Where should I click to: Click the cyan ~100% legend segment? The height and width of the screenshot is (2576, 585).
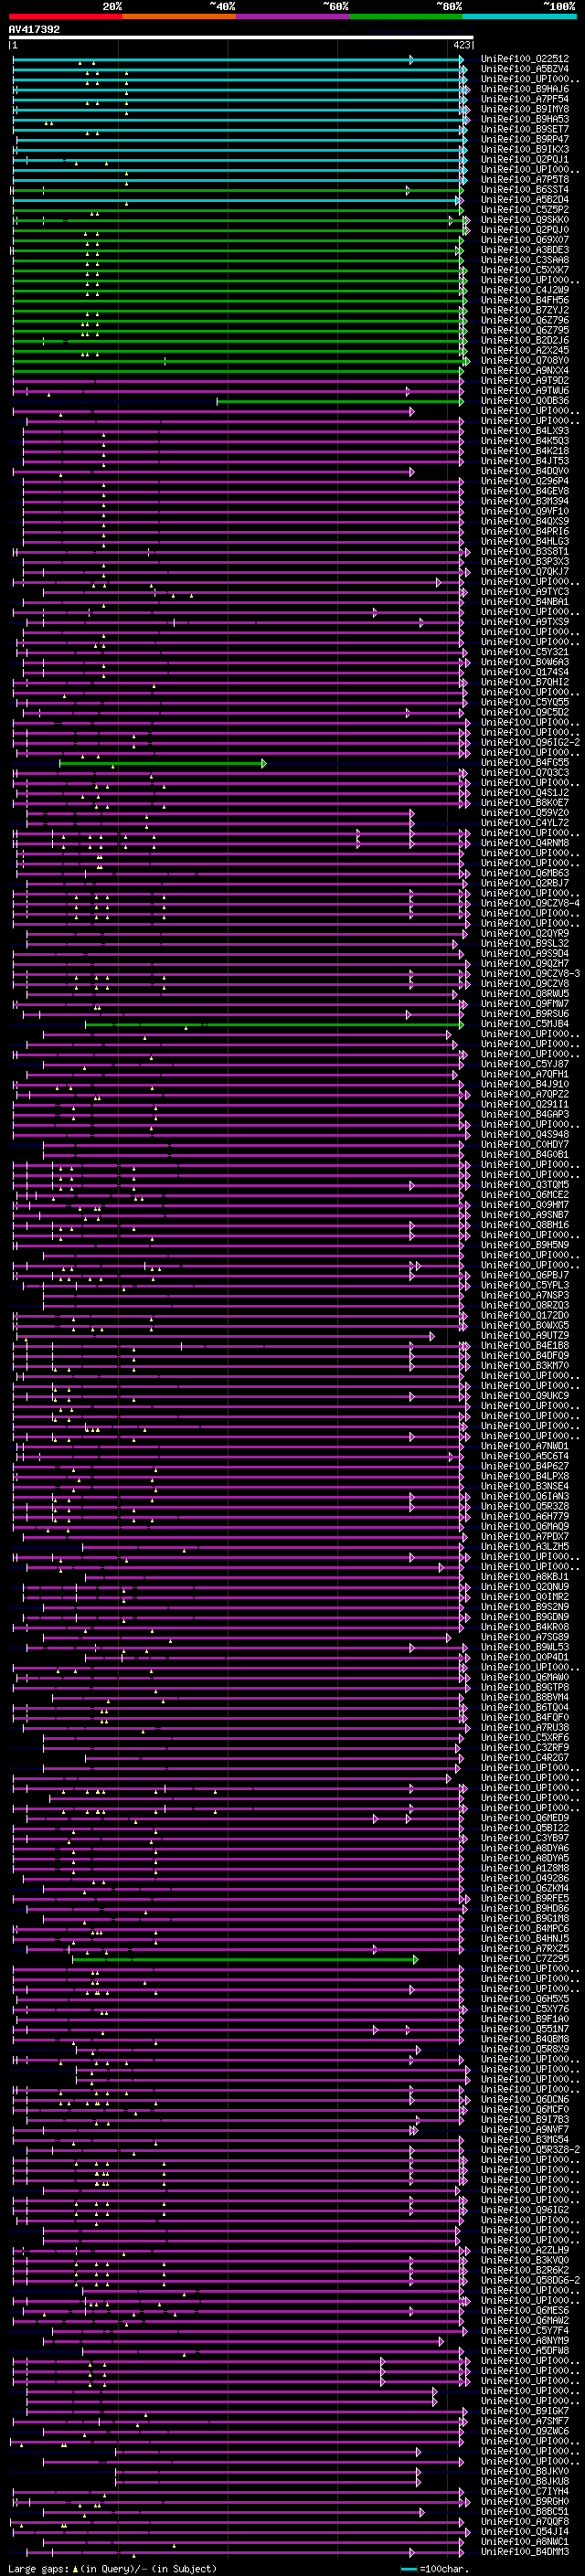[519, 16]
